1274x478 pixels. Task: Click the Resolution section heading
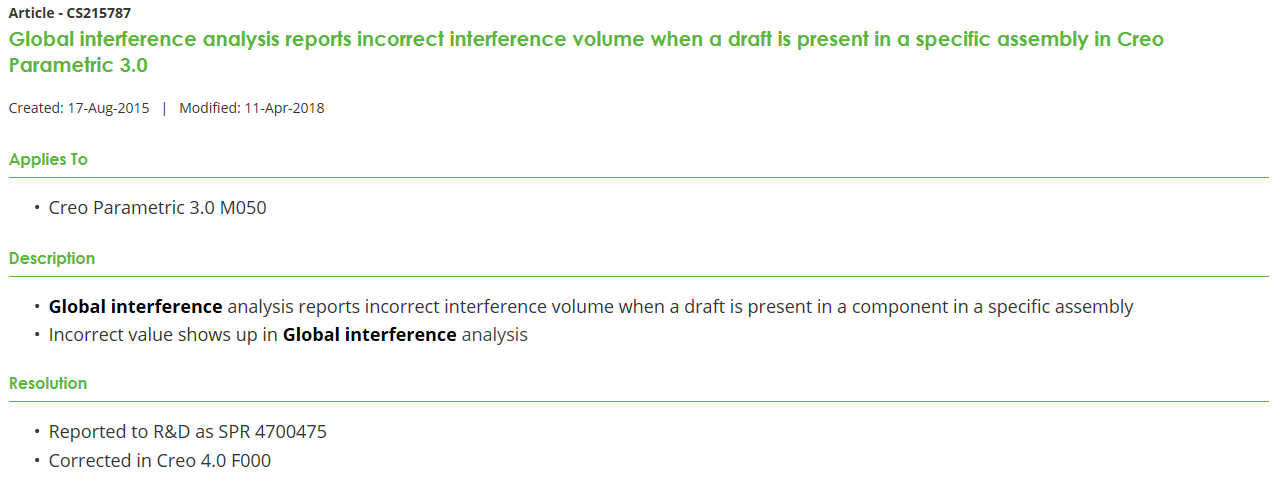(48, 383)
